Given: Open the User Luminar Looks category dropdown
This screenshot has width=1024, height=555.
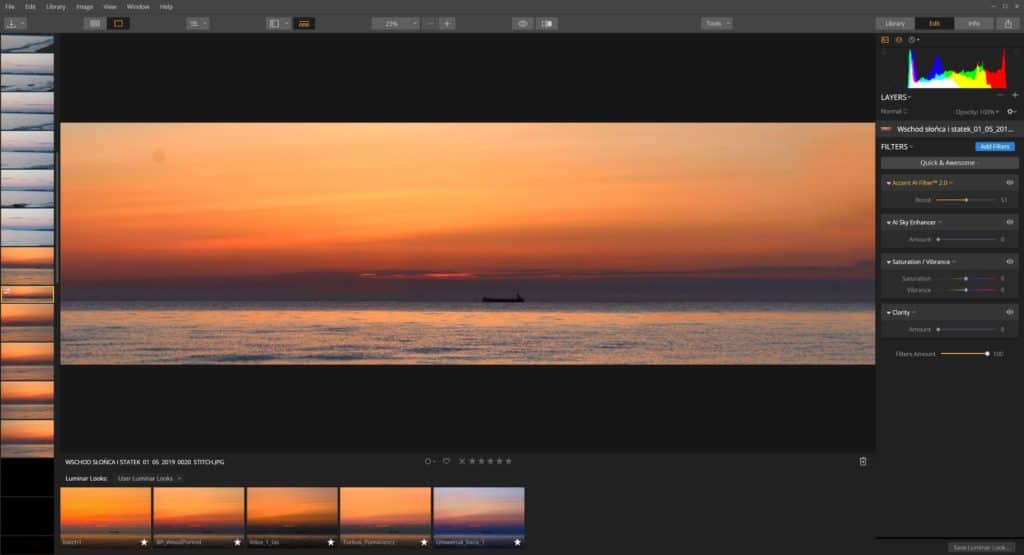Looking at the screenshot, I should click(149, 479).
